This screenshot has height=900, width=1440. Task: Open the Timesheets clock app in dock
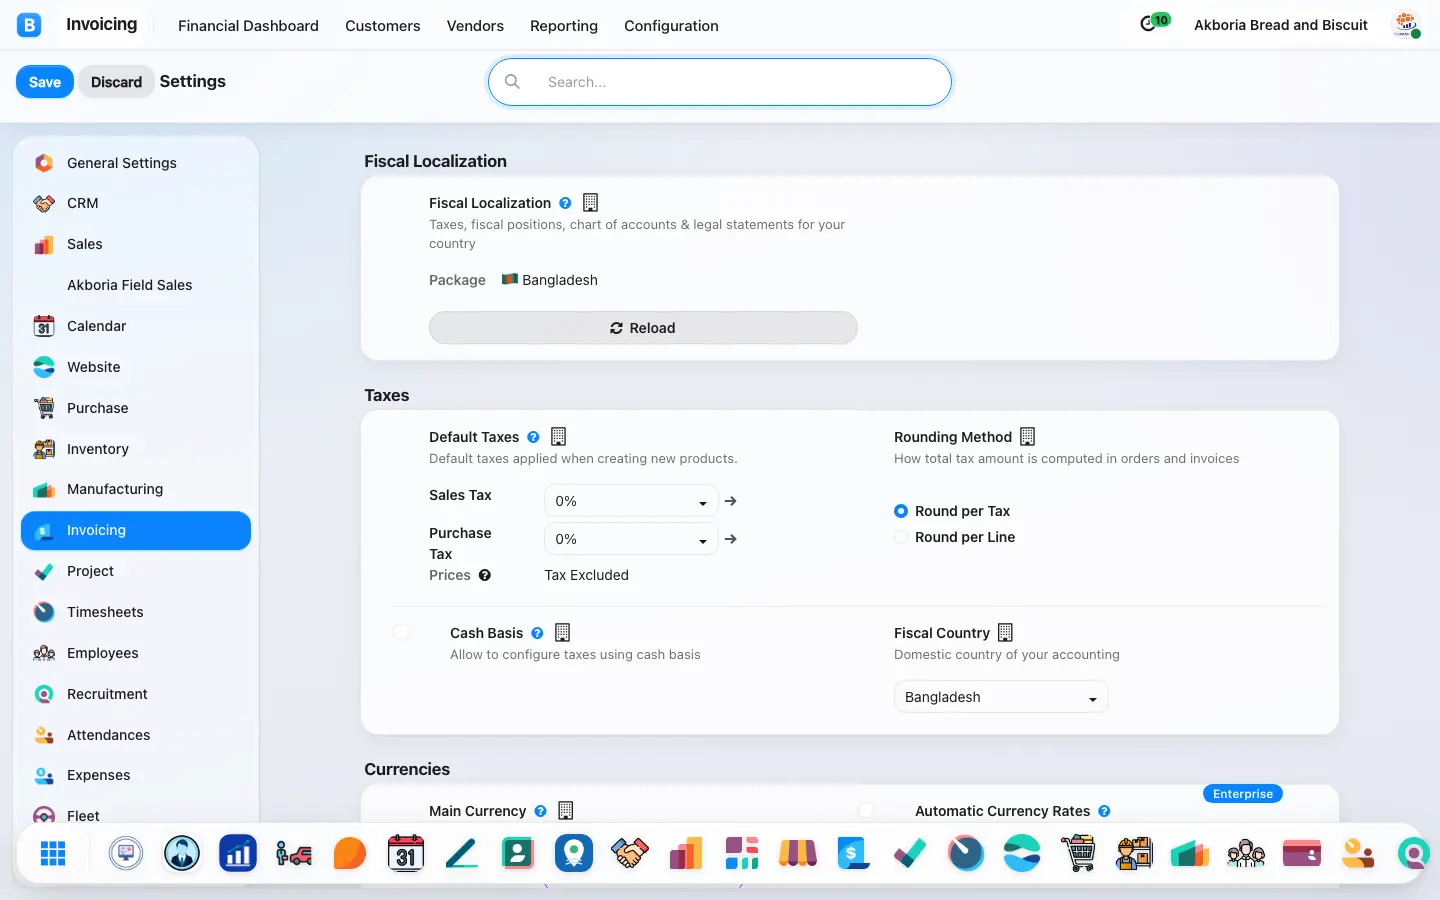click(966, 854)
